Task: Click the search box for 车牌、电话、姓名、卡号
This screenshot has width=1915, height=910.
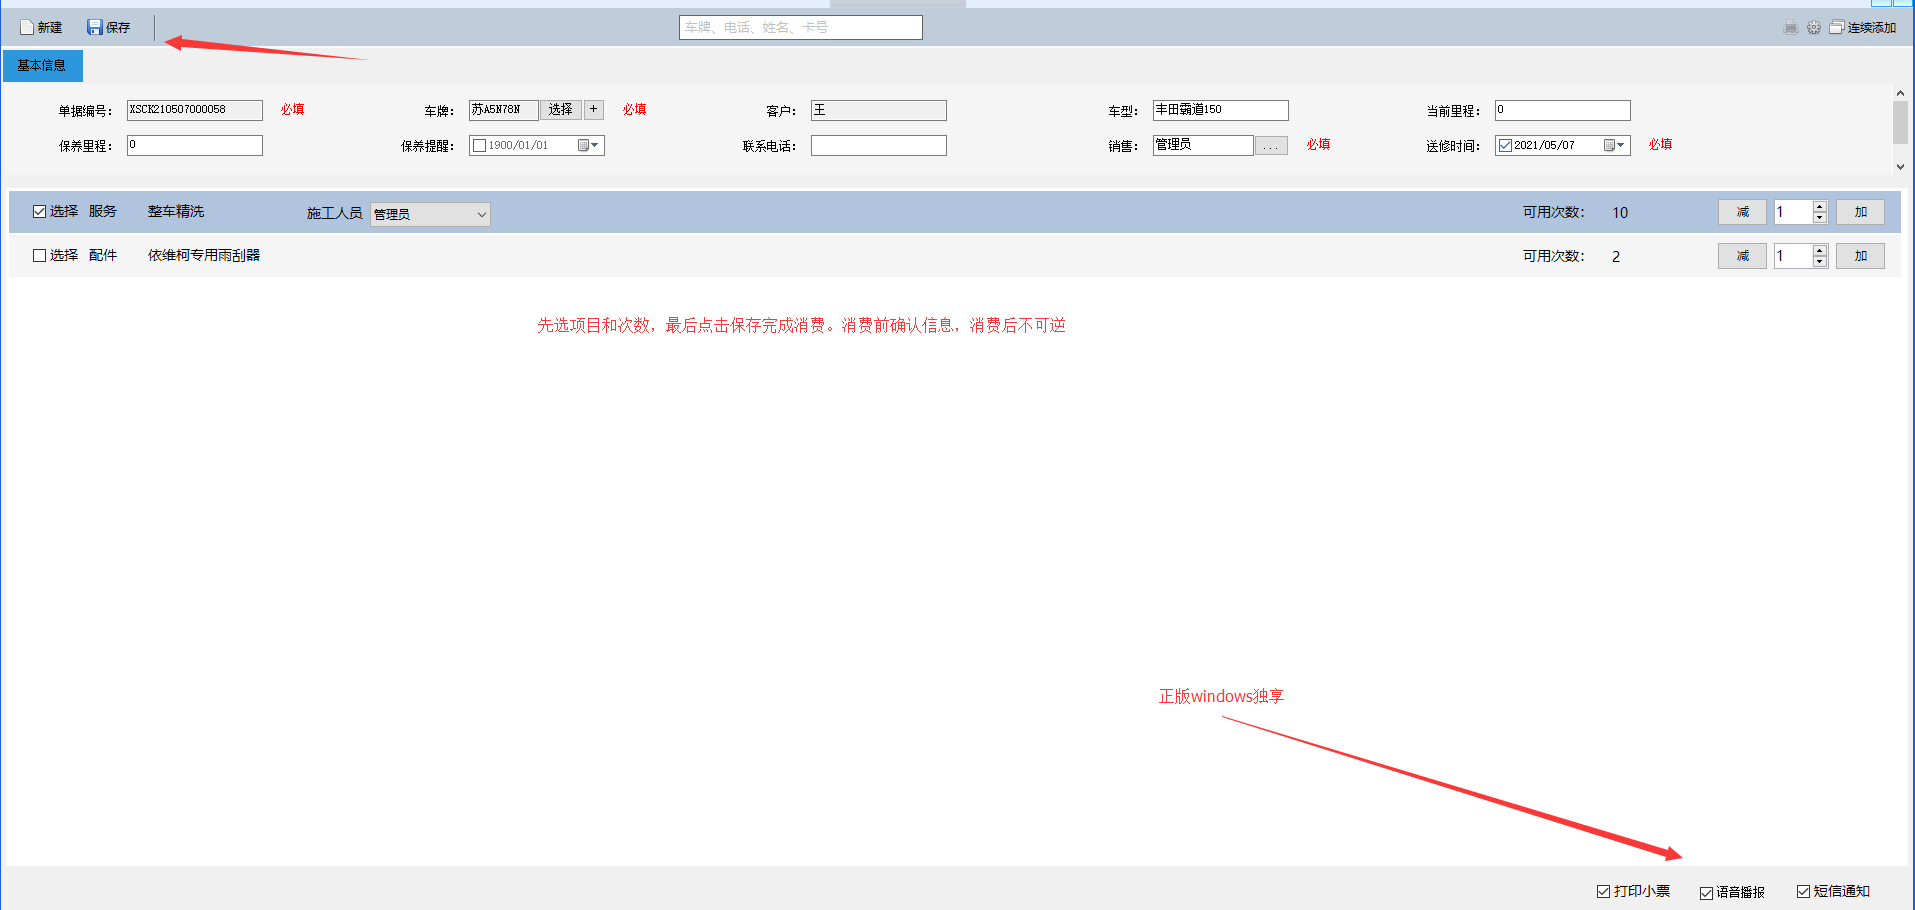Action: click(x=800, y=28)
